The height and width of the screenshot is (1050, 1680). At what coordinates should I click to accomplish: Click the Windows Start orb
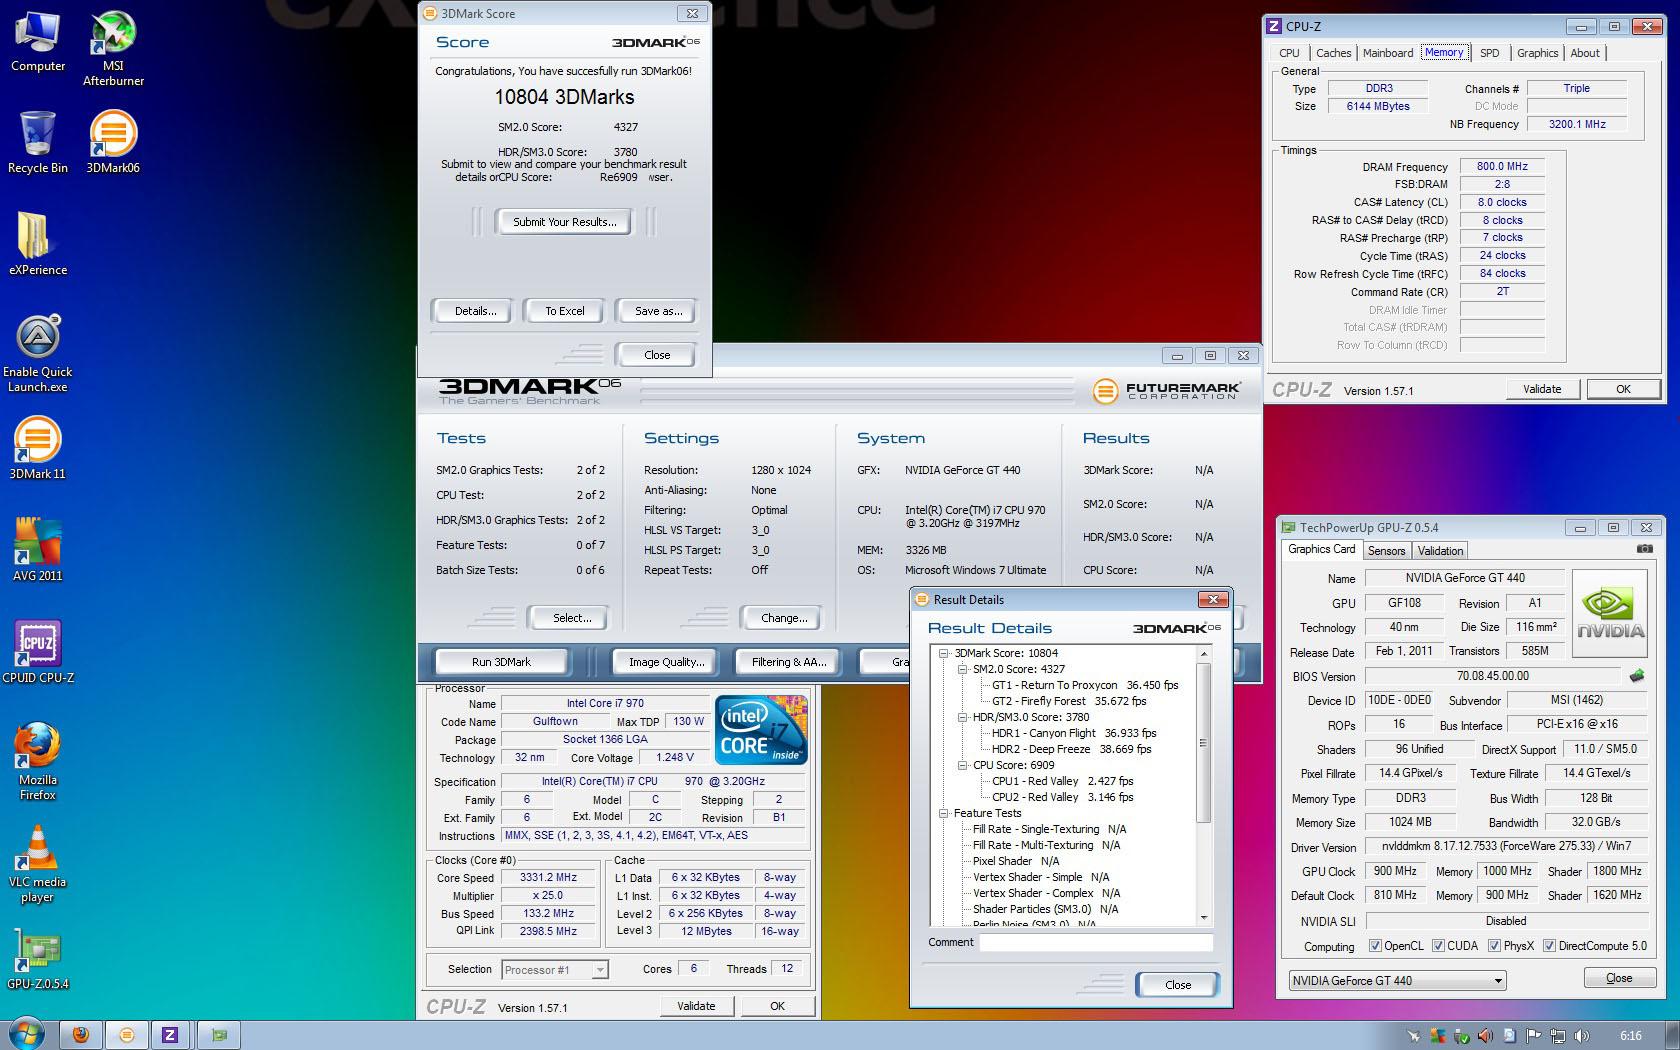click(x=26, y=1035)
